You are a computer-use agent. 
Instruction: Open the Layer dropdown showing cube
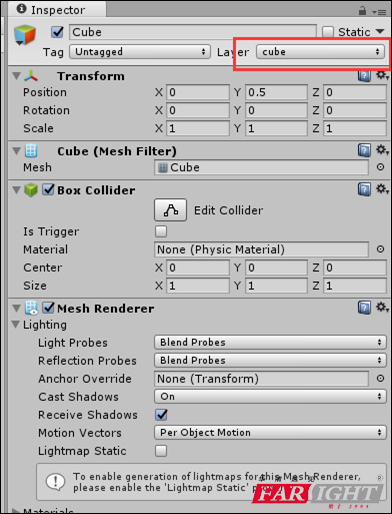pos(320,52)
